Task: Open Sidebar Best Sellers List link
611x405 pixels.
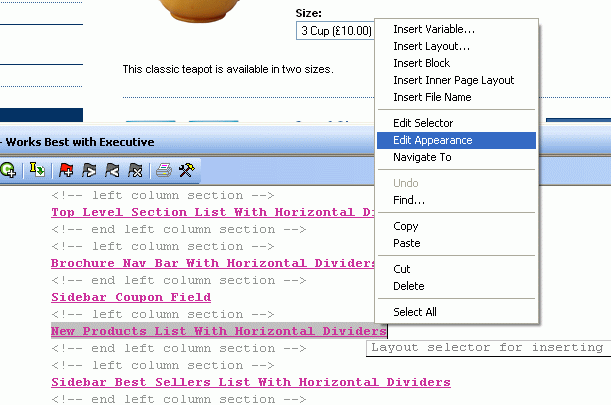Action: coord(250,382)
